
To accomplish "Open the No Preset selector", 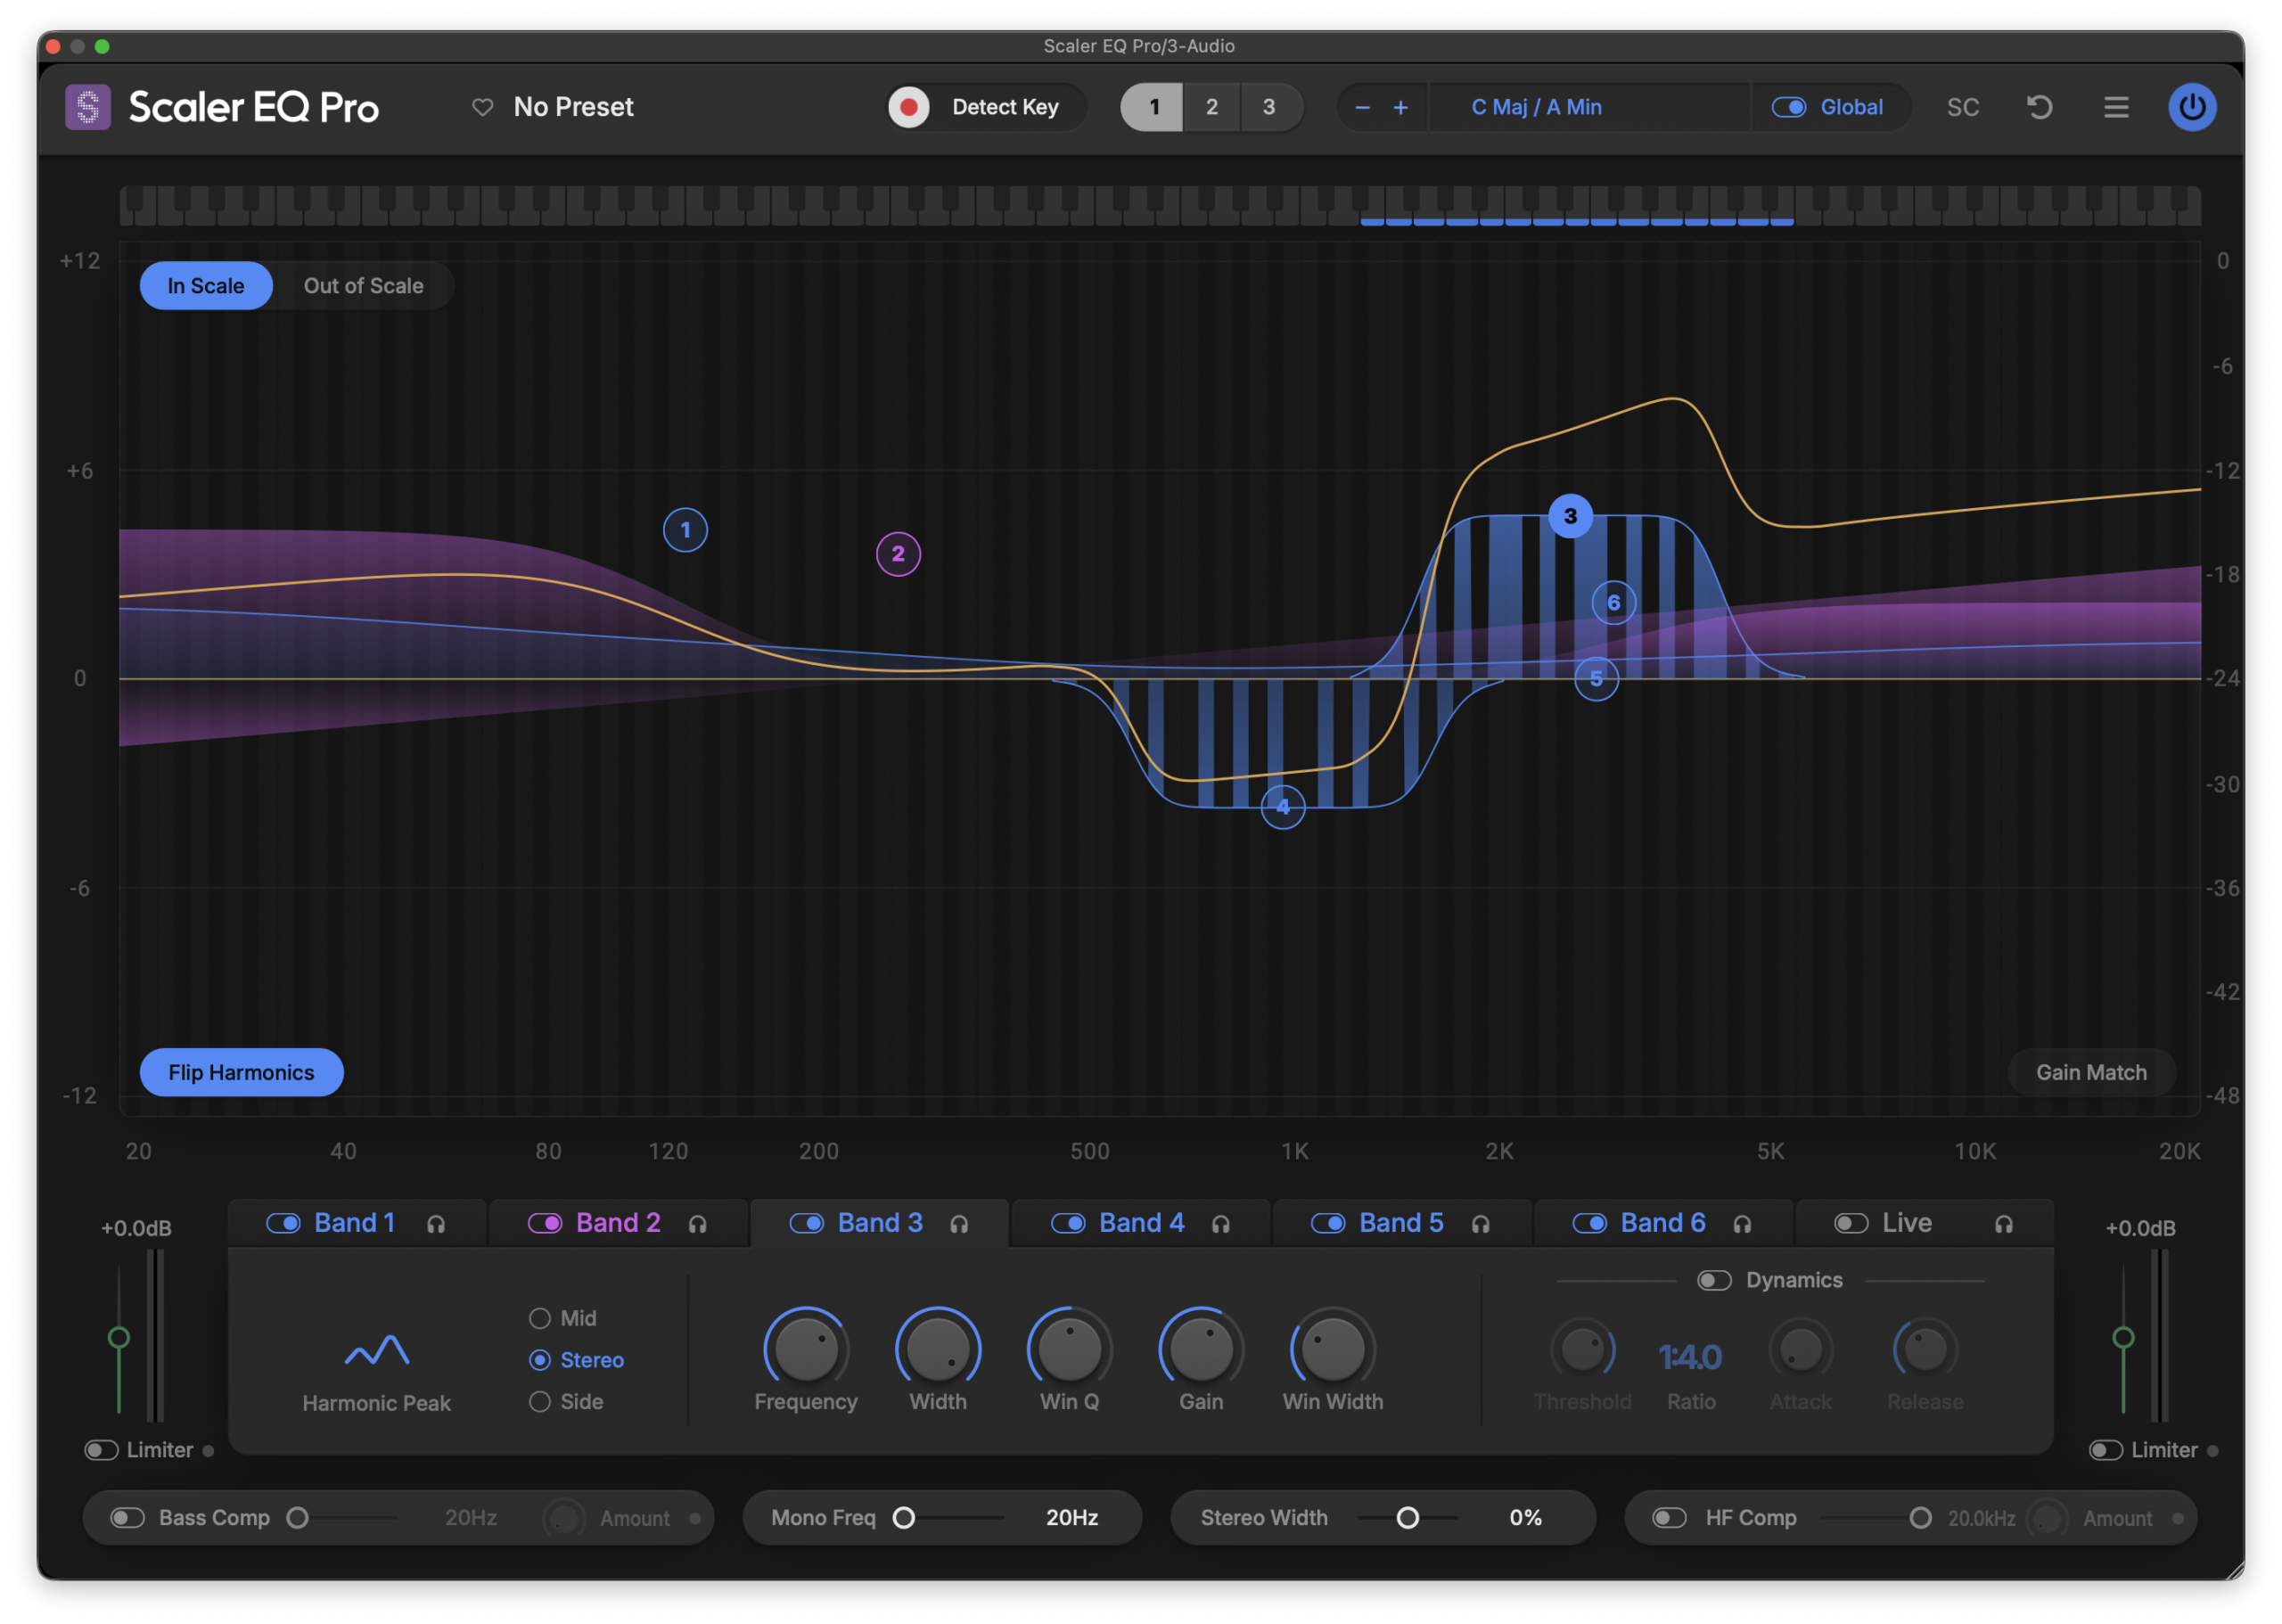I will (573, 107).
